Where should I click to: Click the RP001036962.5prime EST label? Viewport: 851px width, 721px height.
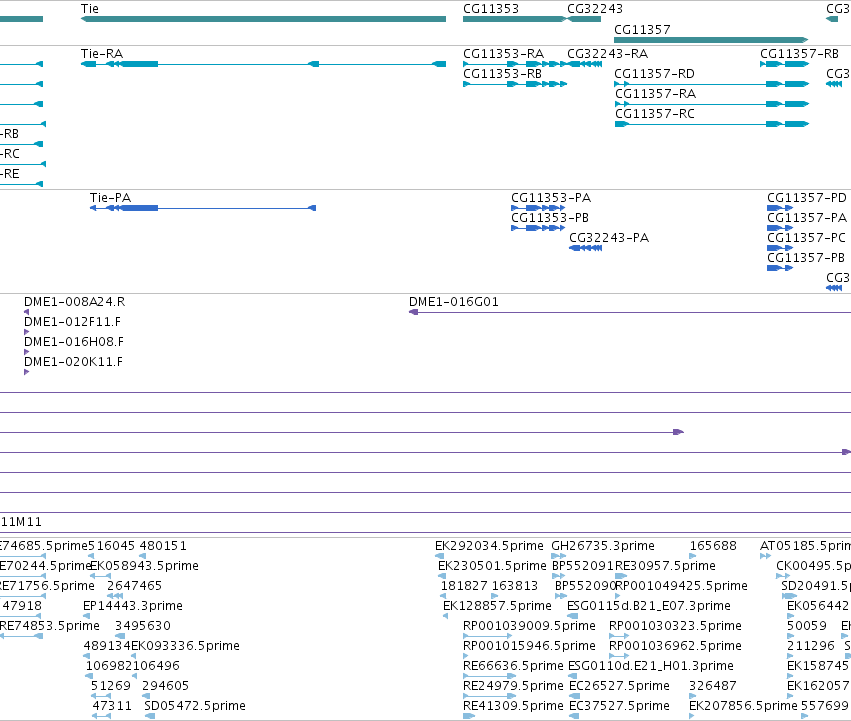675,646
